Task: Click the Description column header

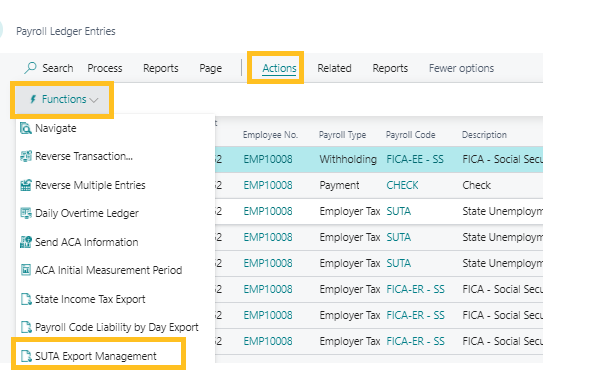Action: coord(484,135)
